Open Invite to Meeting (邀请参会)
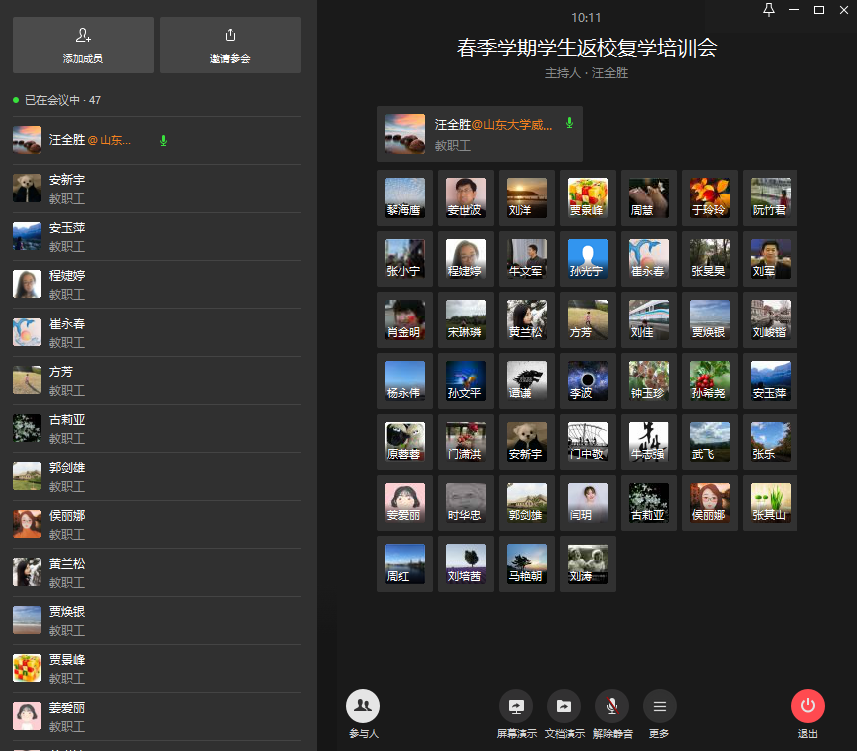This screenshot has height=751, width=857. pos(230,45)
